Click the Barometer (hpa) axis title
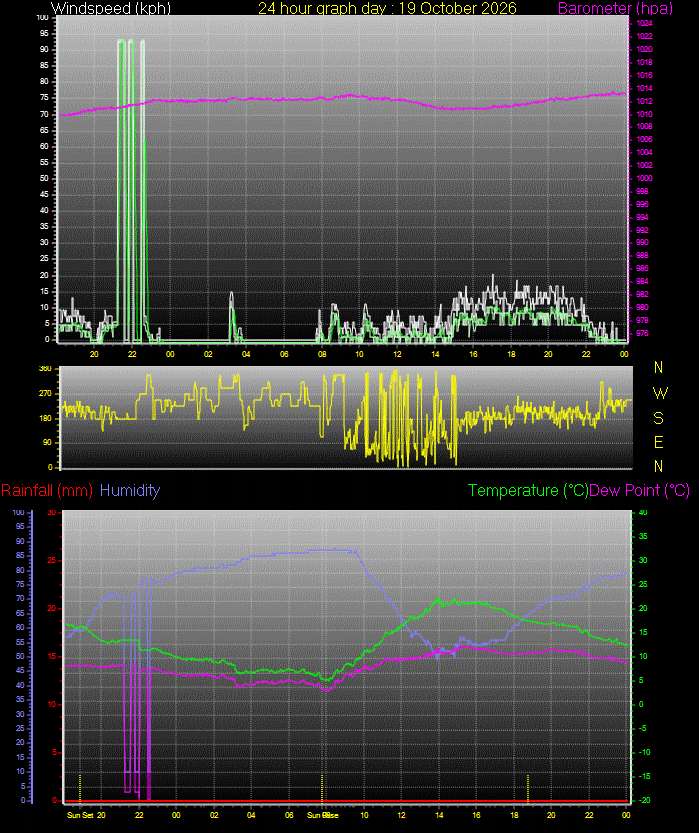Viewport: 699px width, 833px height. coord(616,8)
